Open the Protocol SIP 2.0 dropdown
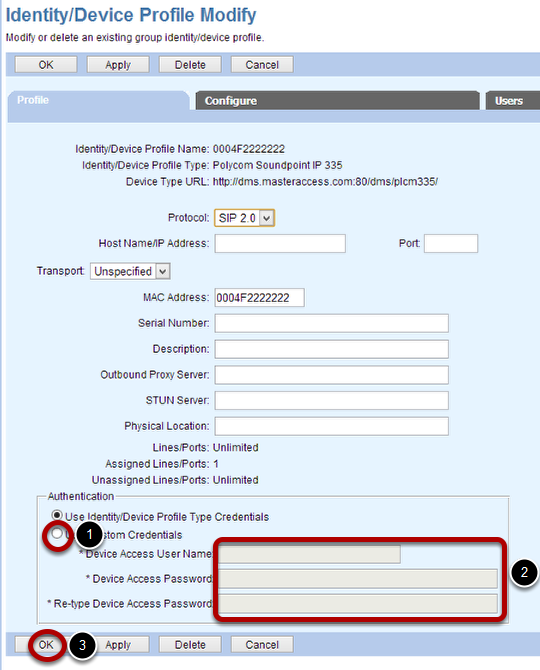Screen dimensions: 540x670 (244, 218)
